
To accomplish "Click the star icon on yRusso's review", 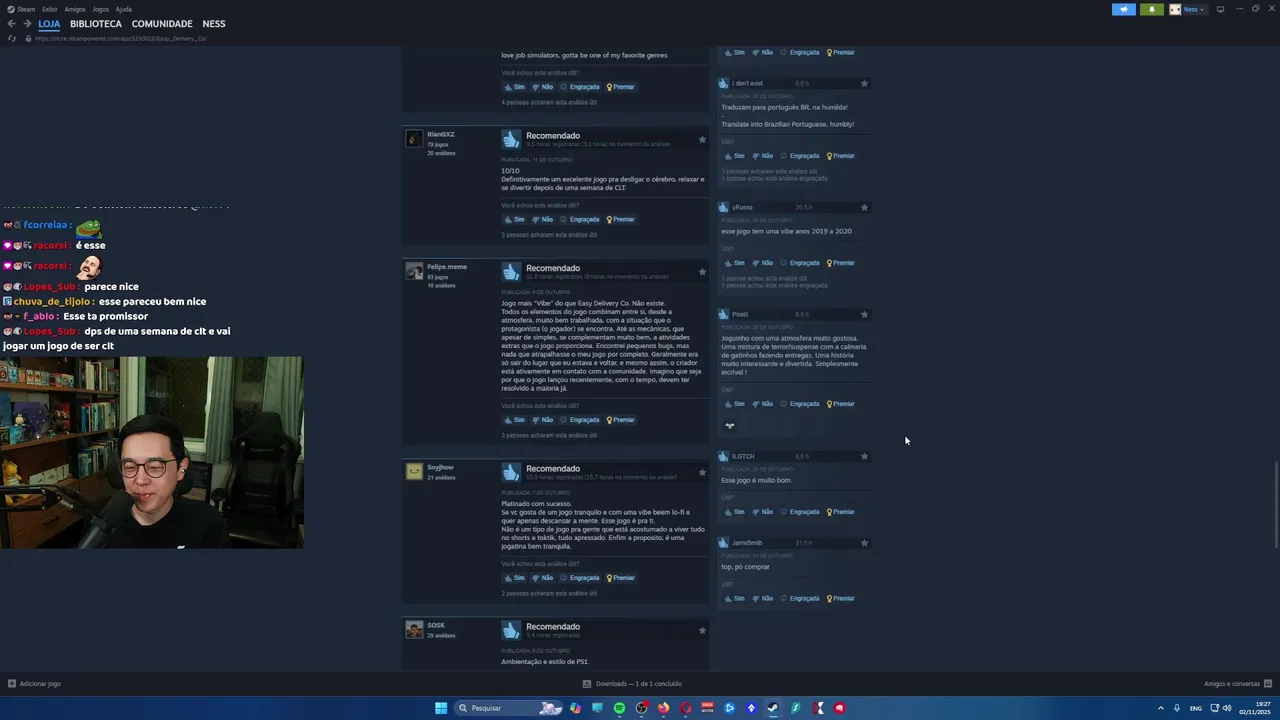I will (x=864, y=207).
